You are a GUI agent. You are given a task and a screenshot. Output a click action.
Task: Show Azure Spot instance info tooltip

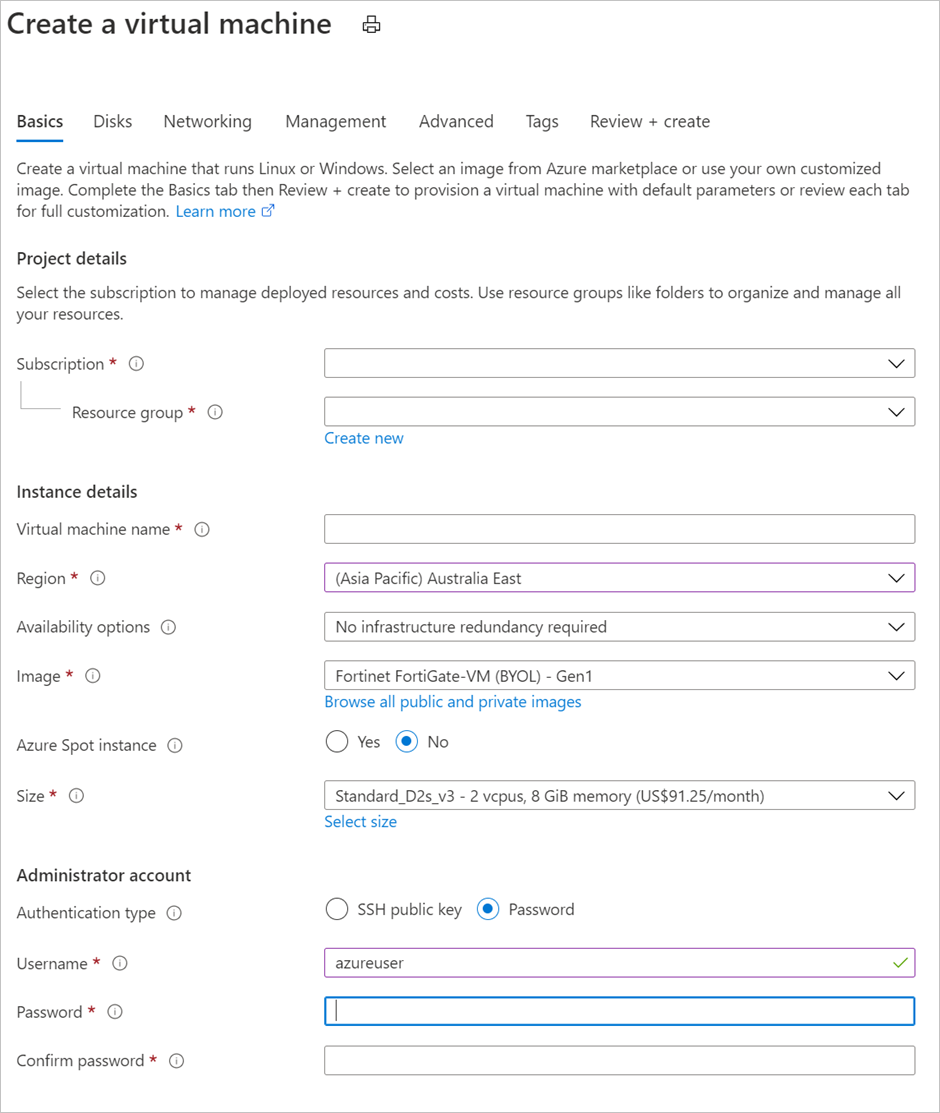click(175, 745)
